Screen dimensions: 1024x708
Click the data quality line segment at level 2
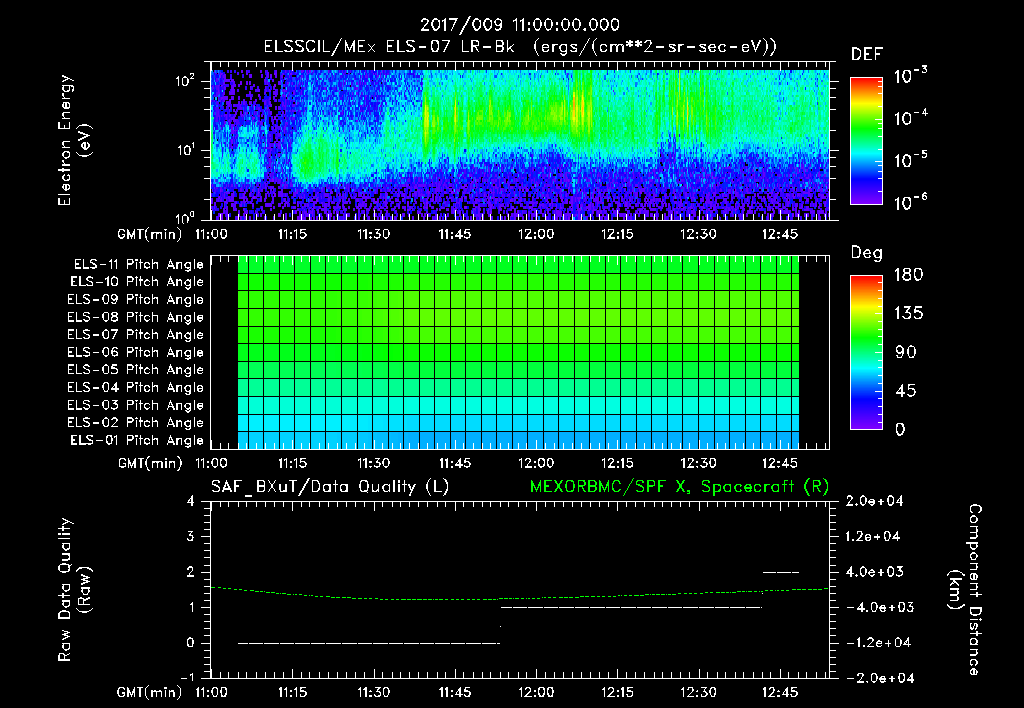coord(780,572)
